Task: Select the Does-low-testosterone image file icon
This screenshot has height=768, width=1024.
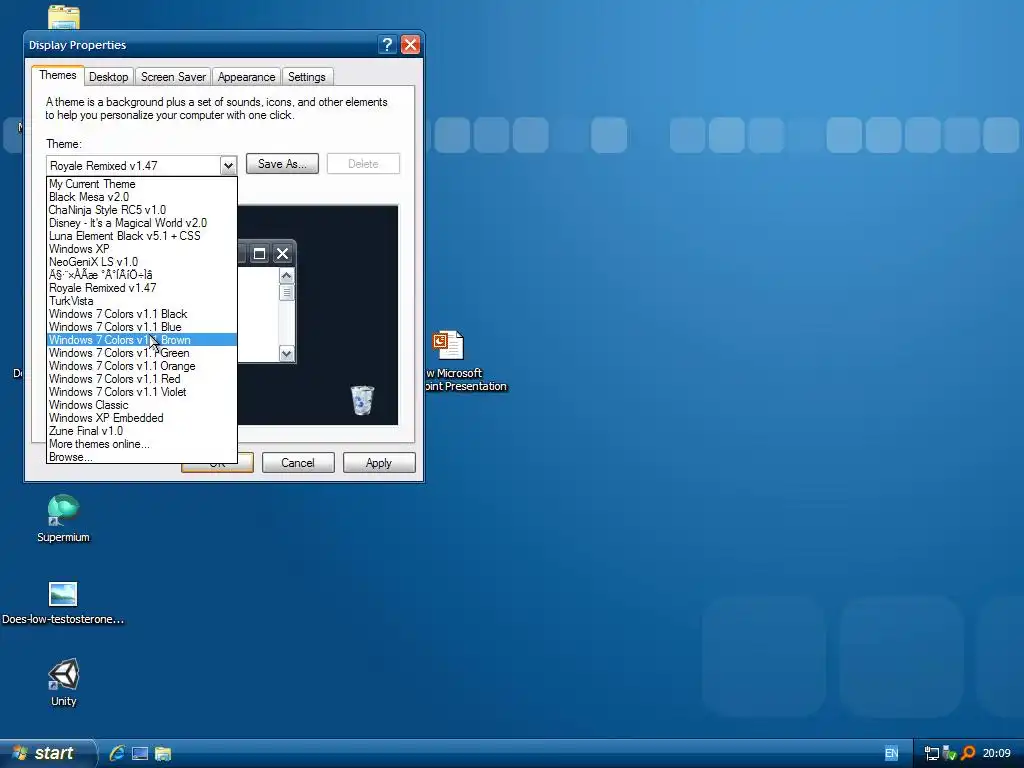Action: coord(63,594)
